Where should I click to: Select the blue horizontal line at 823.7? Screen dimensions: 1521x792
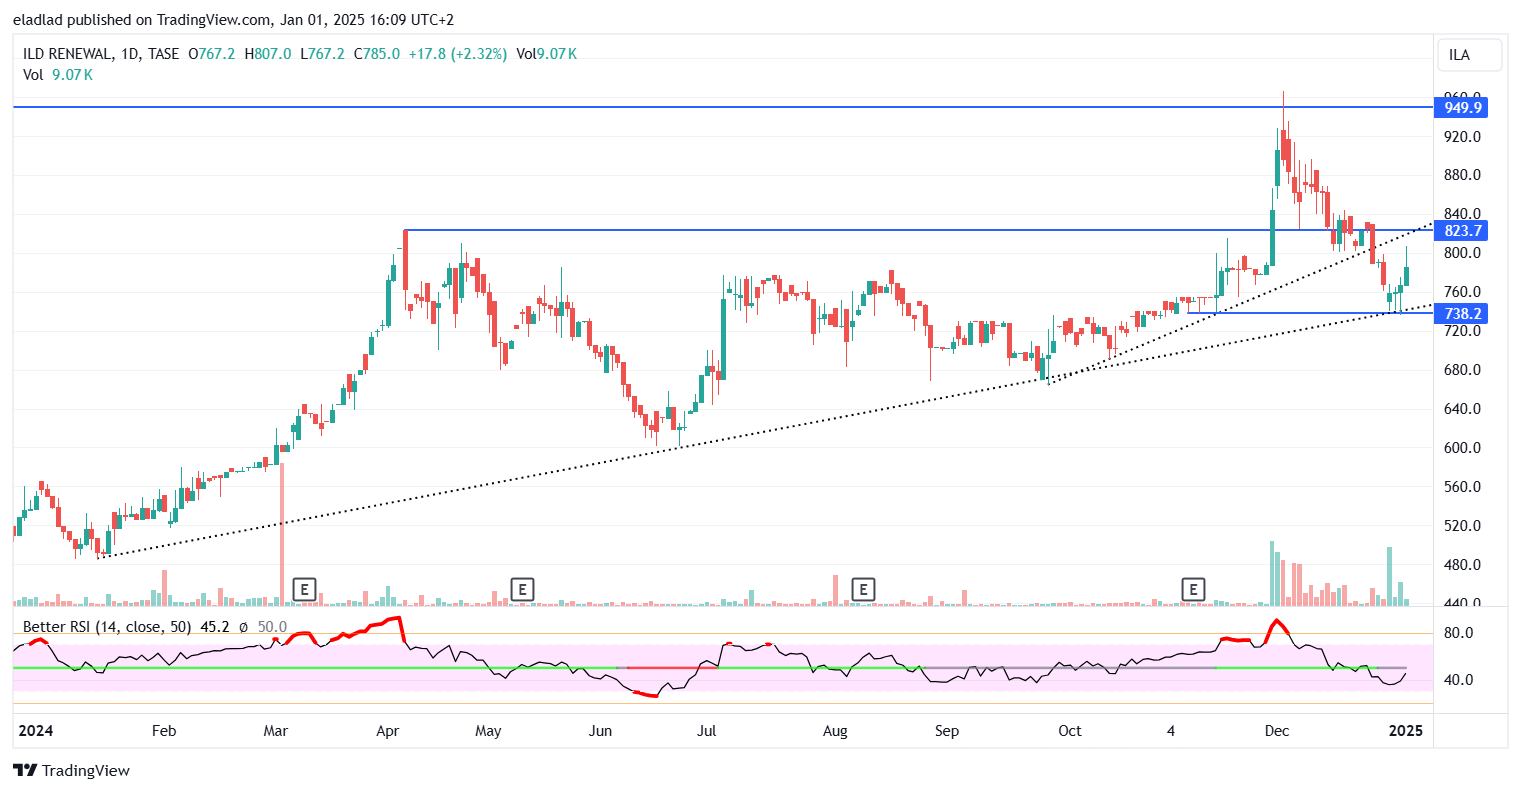click(918, 231)
